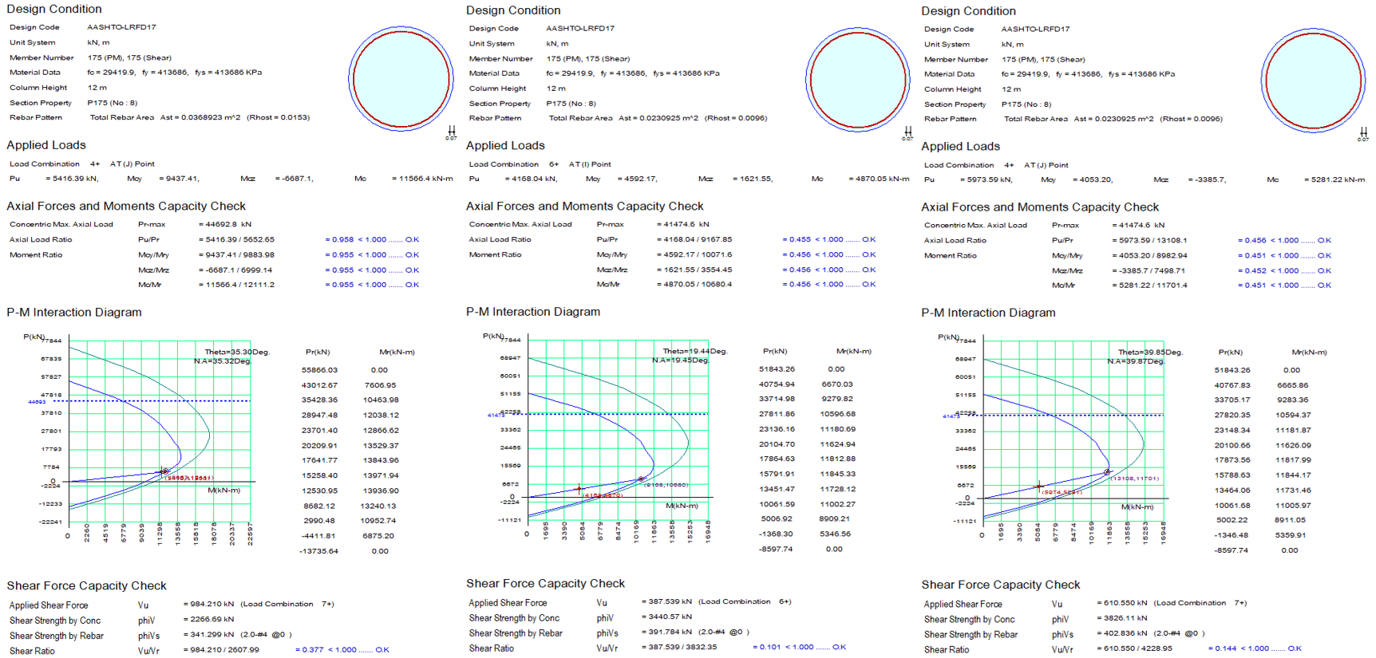The height and width of the screenshot is (658, 1376).
Task: Click the left report 'Design Condition' heading
Action: (x=54, y=10)
